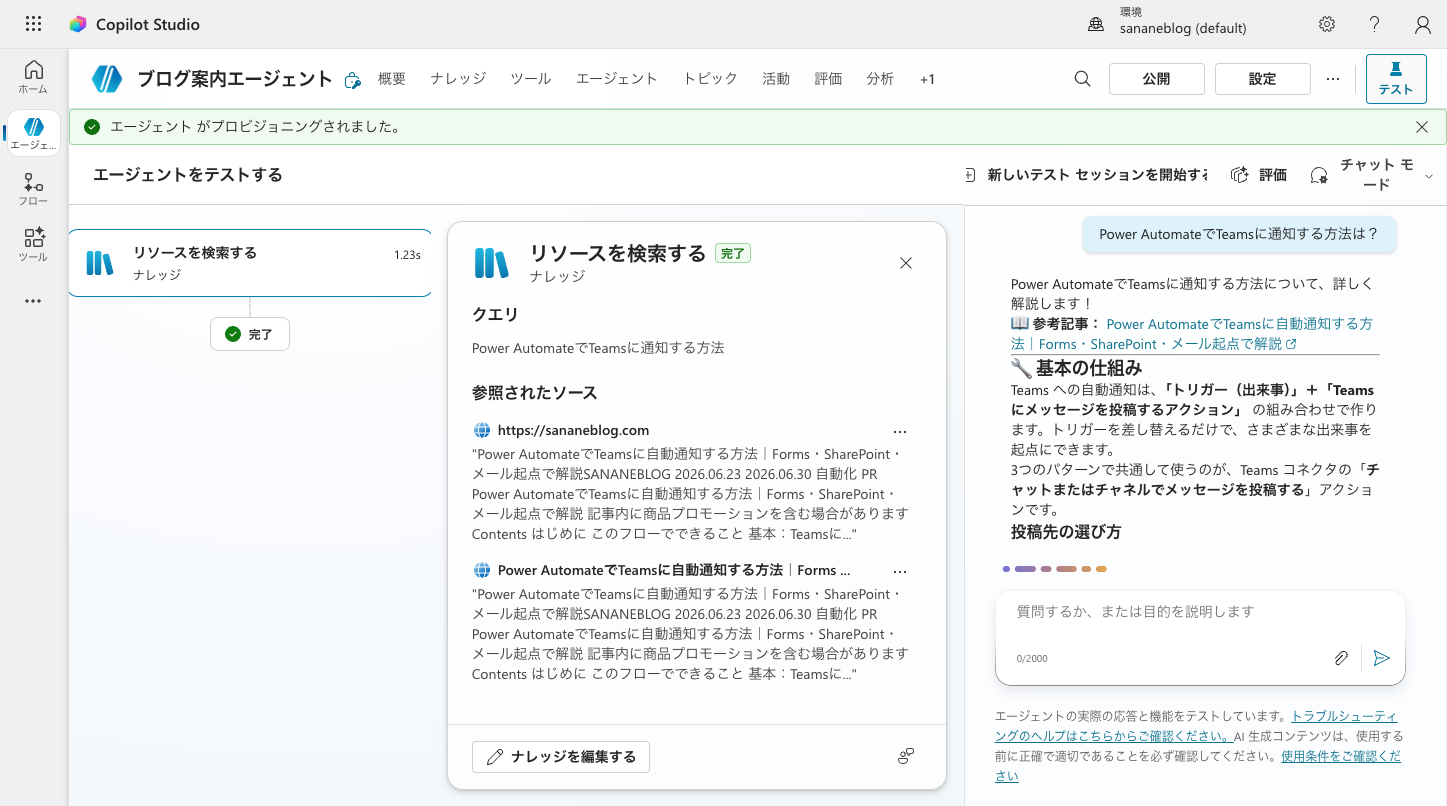Open the user account profile icon

[1423, 24]
